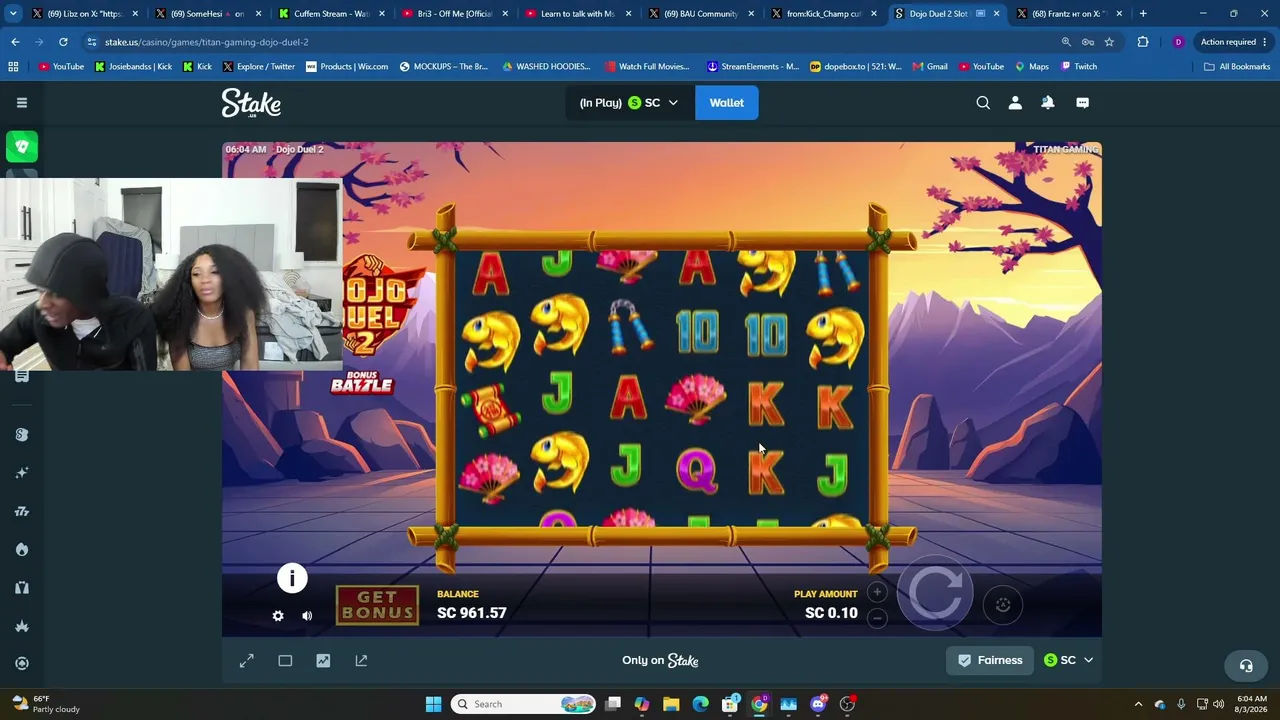Reload the Stake page
Image resolution: width=1280 pixels, height=720 pixels.
pos(63,42)
